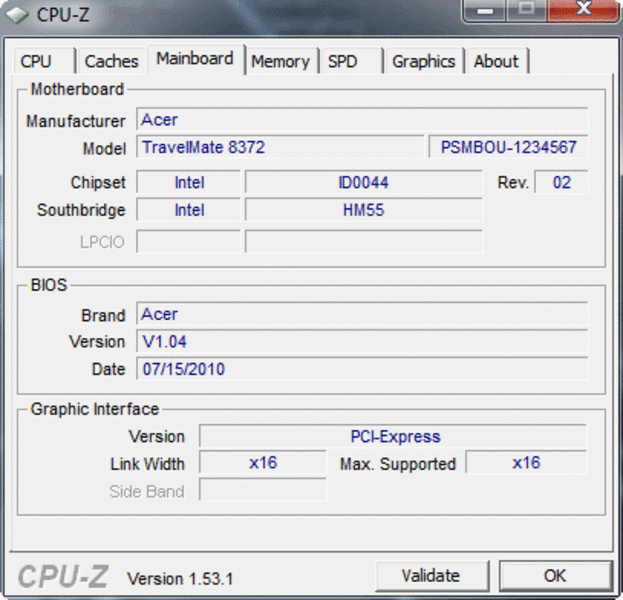Open the SPD tab

351,61
